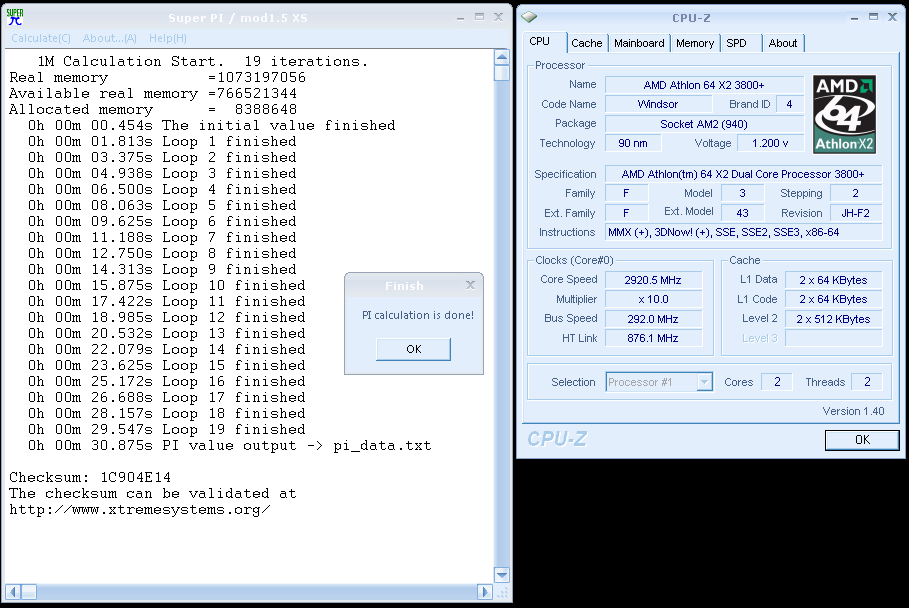The height and width of the screenshot is (608, 909).
Task: Click the Package field Socket AM2 (940)
Action: [704, 124]
